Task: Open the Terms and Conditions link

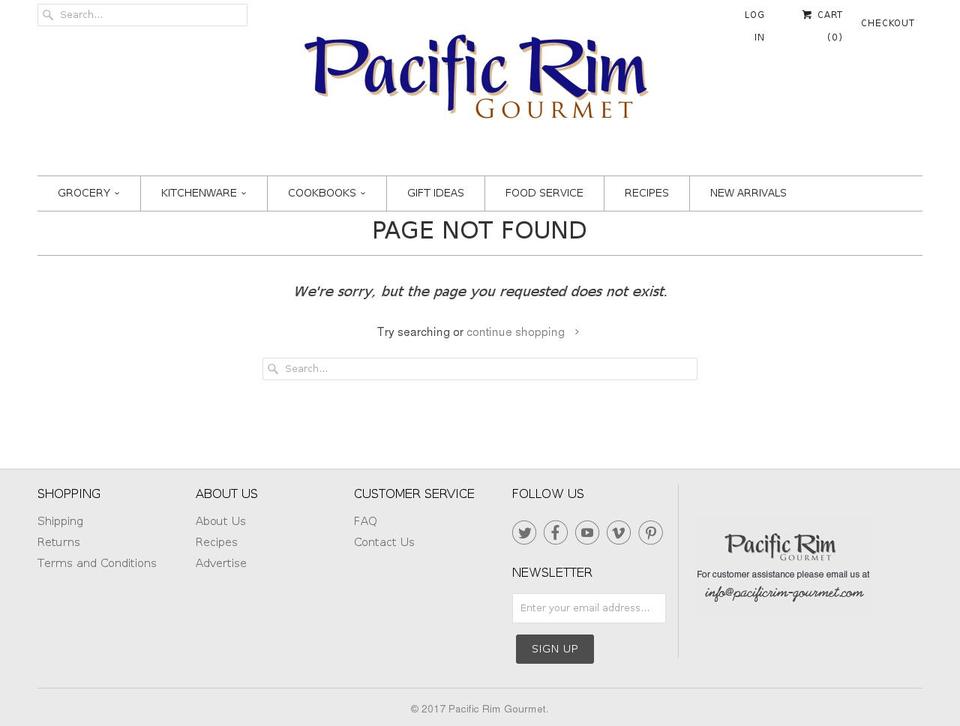Action: coord(97,563)
